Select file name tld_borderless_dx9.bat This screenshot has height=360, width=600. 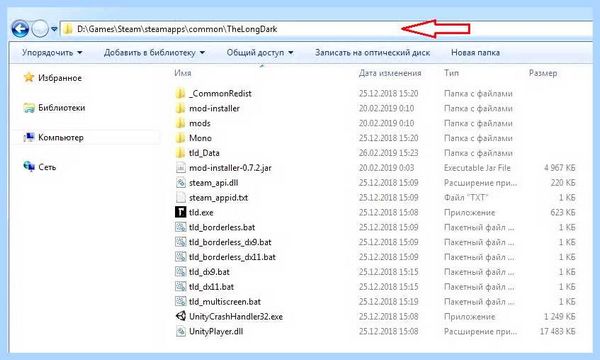(230, 242)
